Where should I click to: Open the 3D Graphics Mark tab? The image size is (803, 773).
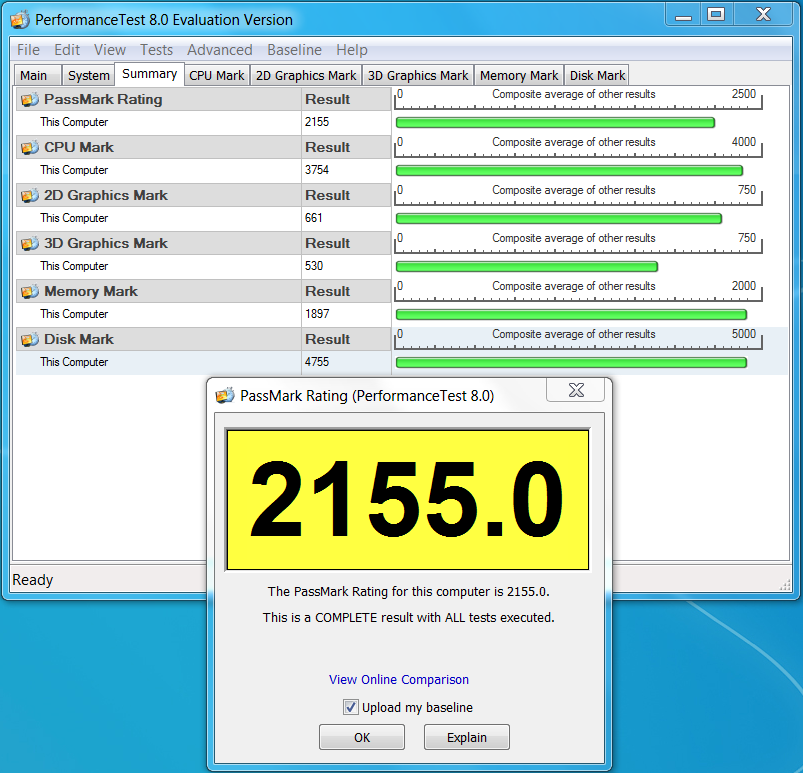pyautogui.click(x=418, y=75)
